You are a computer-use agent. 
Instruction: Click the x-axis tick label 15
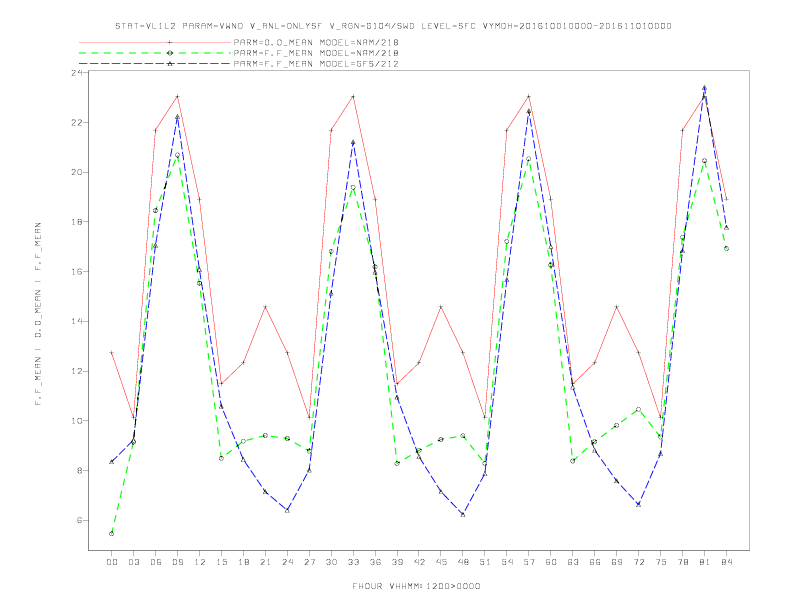point(221,562)
